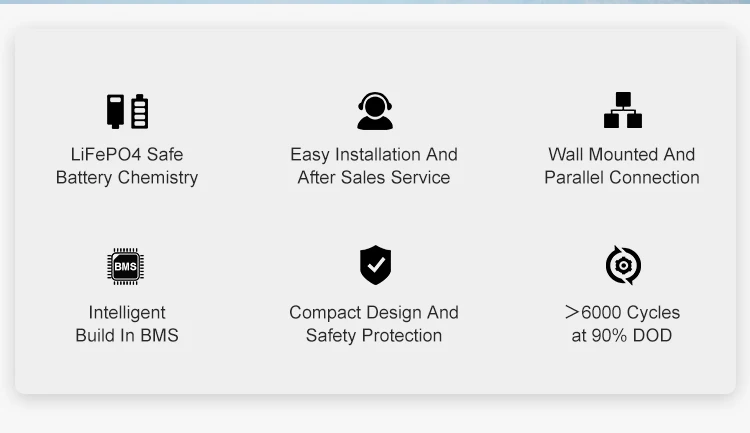Viewport: 750px width, 433px height.
Task: Click the 'Intelligent' text line
Action: click(x=127, y=312)
